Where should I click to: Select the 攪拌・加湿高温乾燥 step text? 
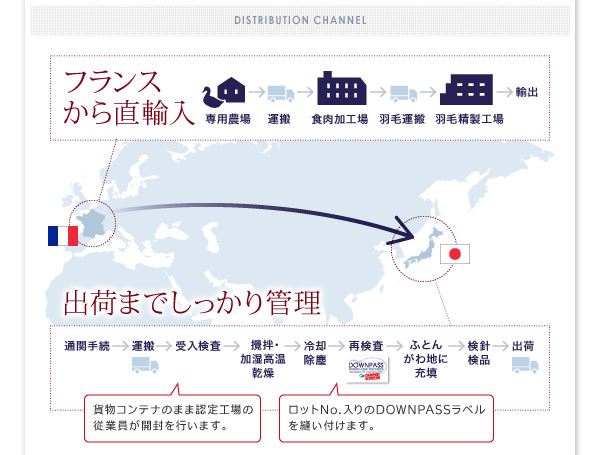click(263, 359)
